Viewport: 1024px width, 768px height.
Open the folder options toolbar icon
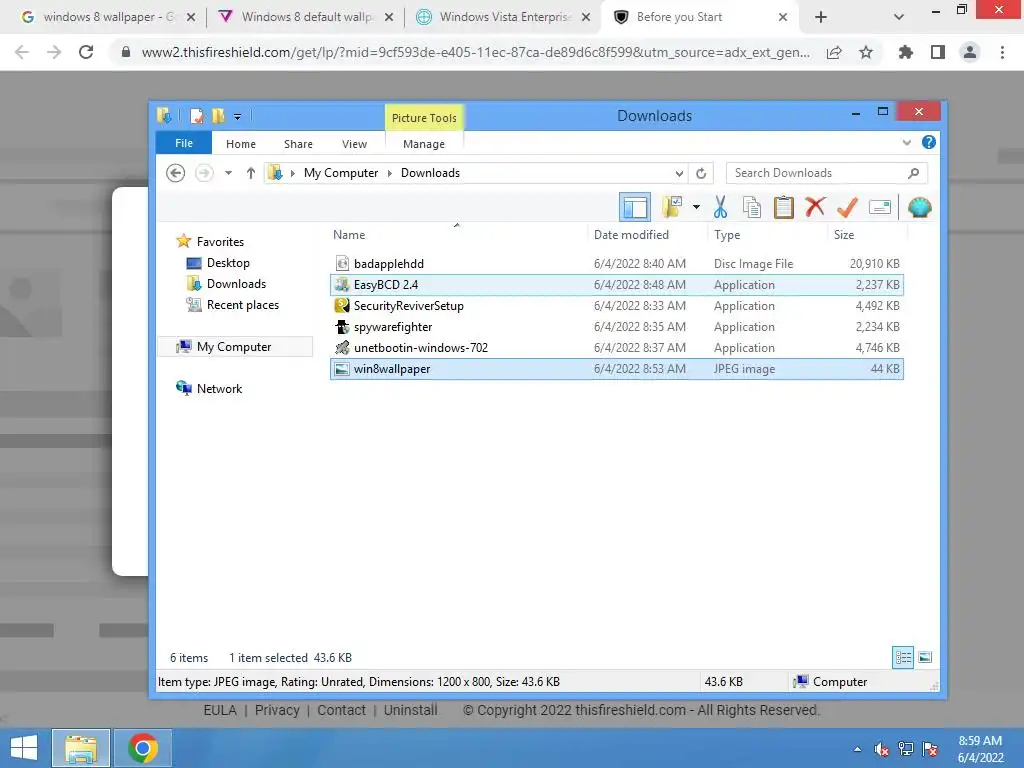[672, 208]
